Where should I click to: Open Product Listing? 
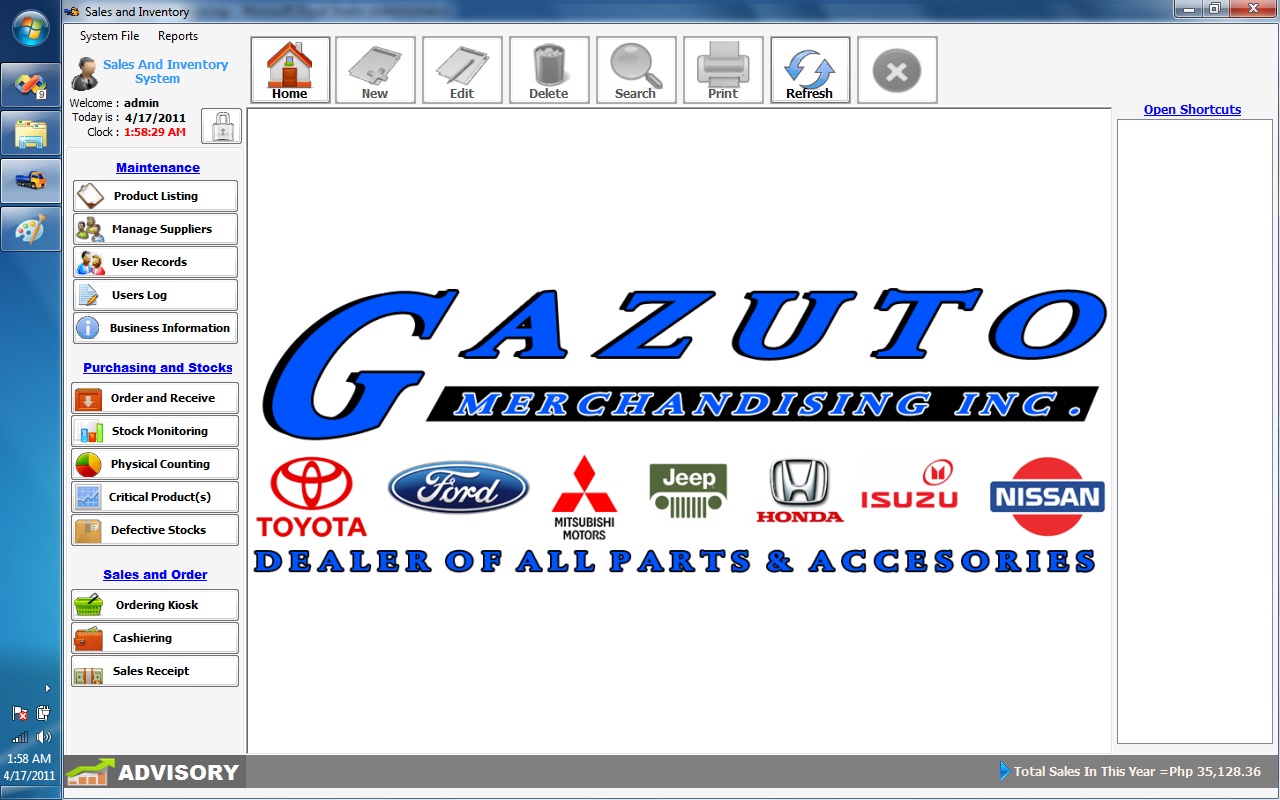point(155,196)
